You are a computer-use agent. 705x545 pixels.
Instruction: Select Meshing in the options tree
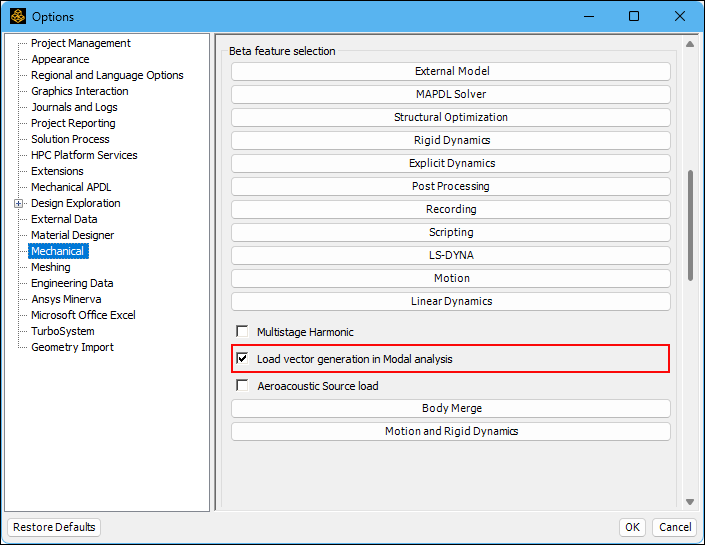(x=50, y=267)
